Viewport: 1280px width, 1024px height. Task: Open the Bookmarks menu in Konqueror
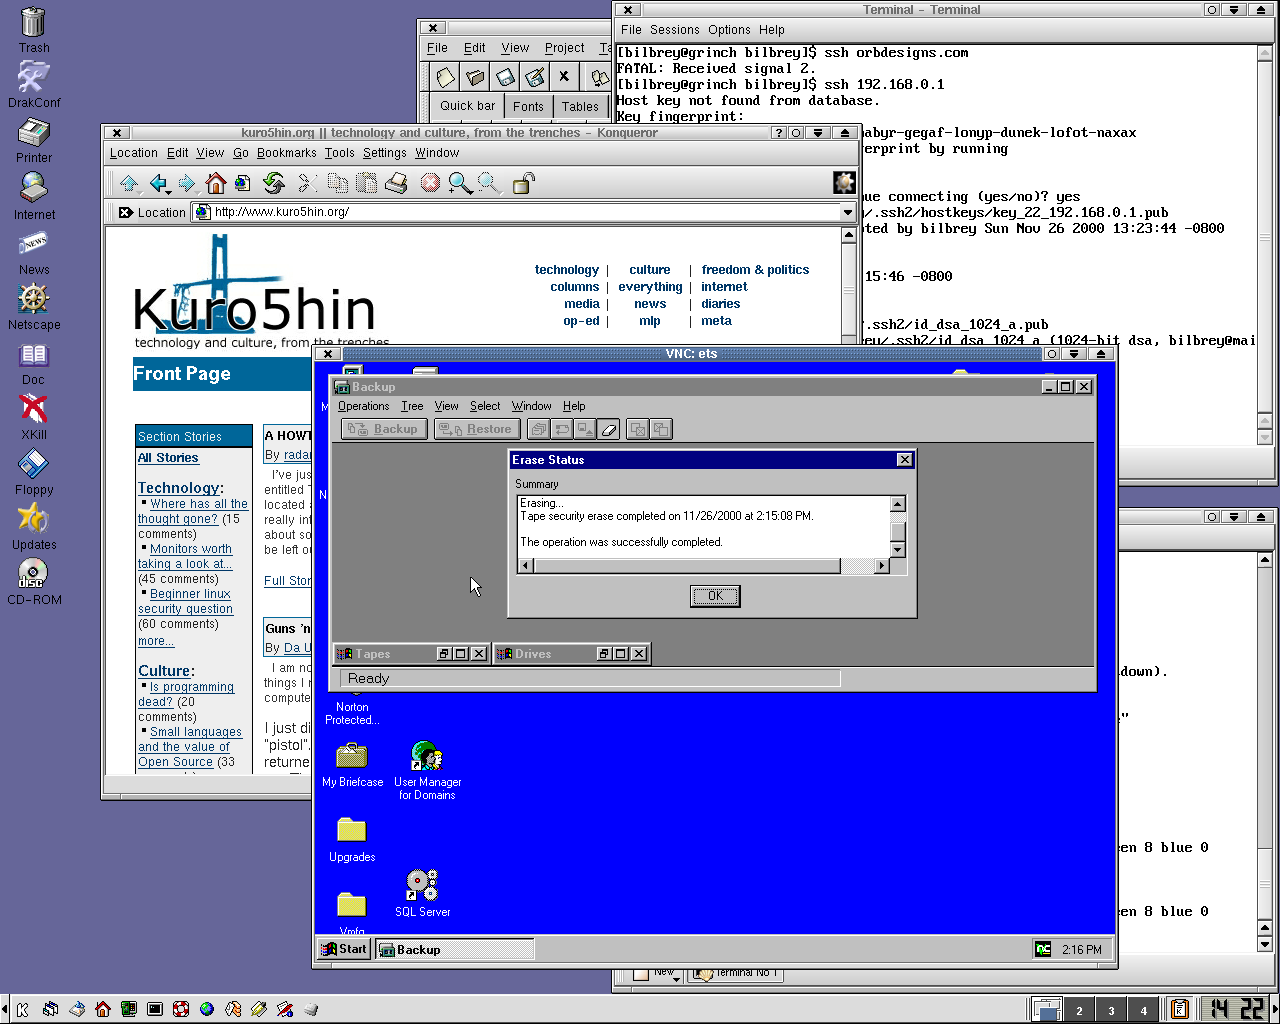pyautogui.click(x=286, y=153)
